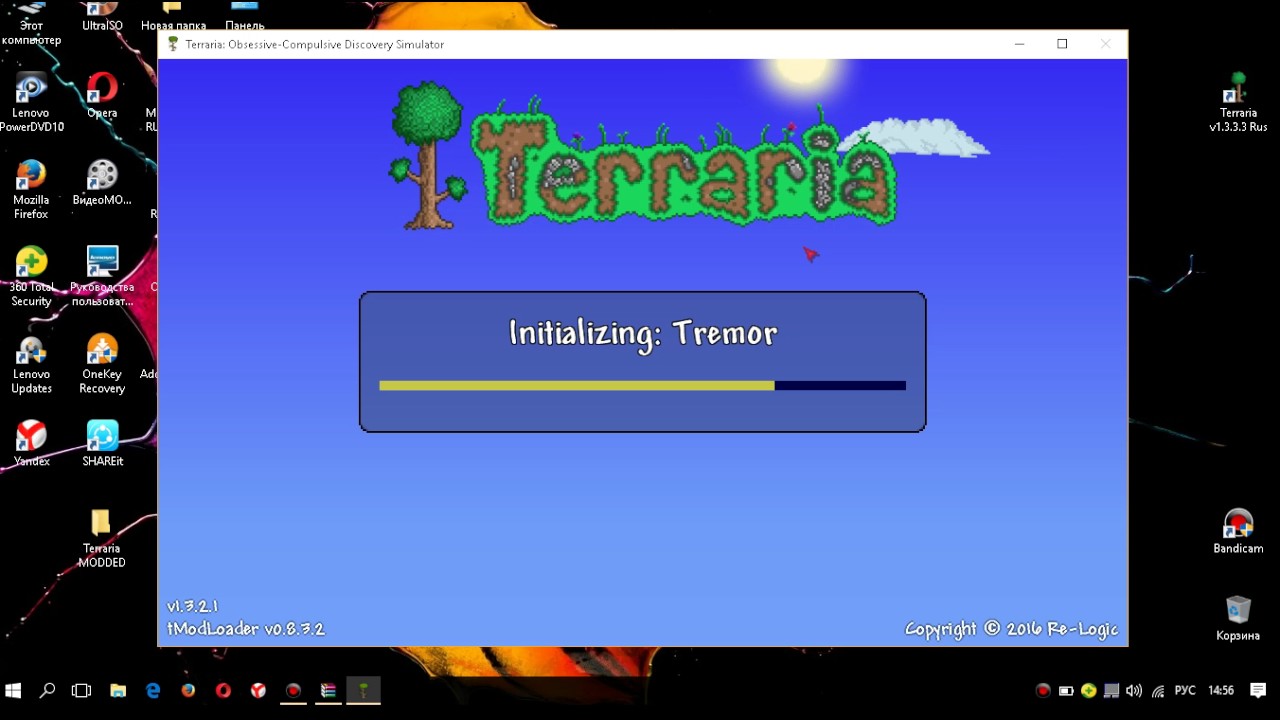This screenshot has height=720, width=1280.
Task: Click the 'v1.3.2.1' version text
Action: 193,606
